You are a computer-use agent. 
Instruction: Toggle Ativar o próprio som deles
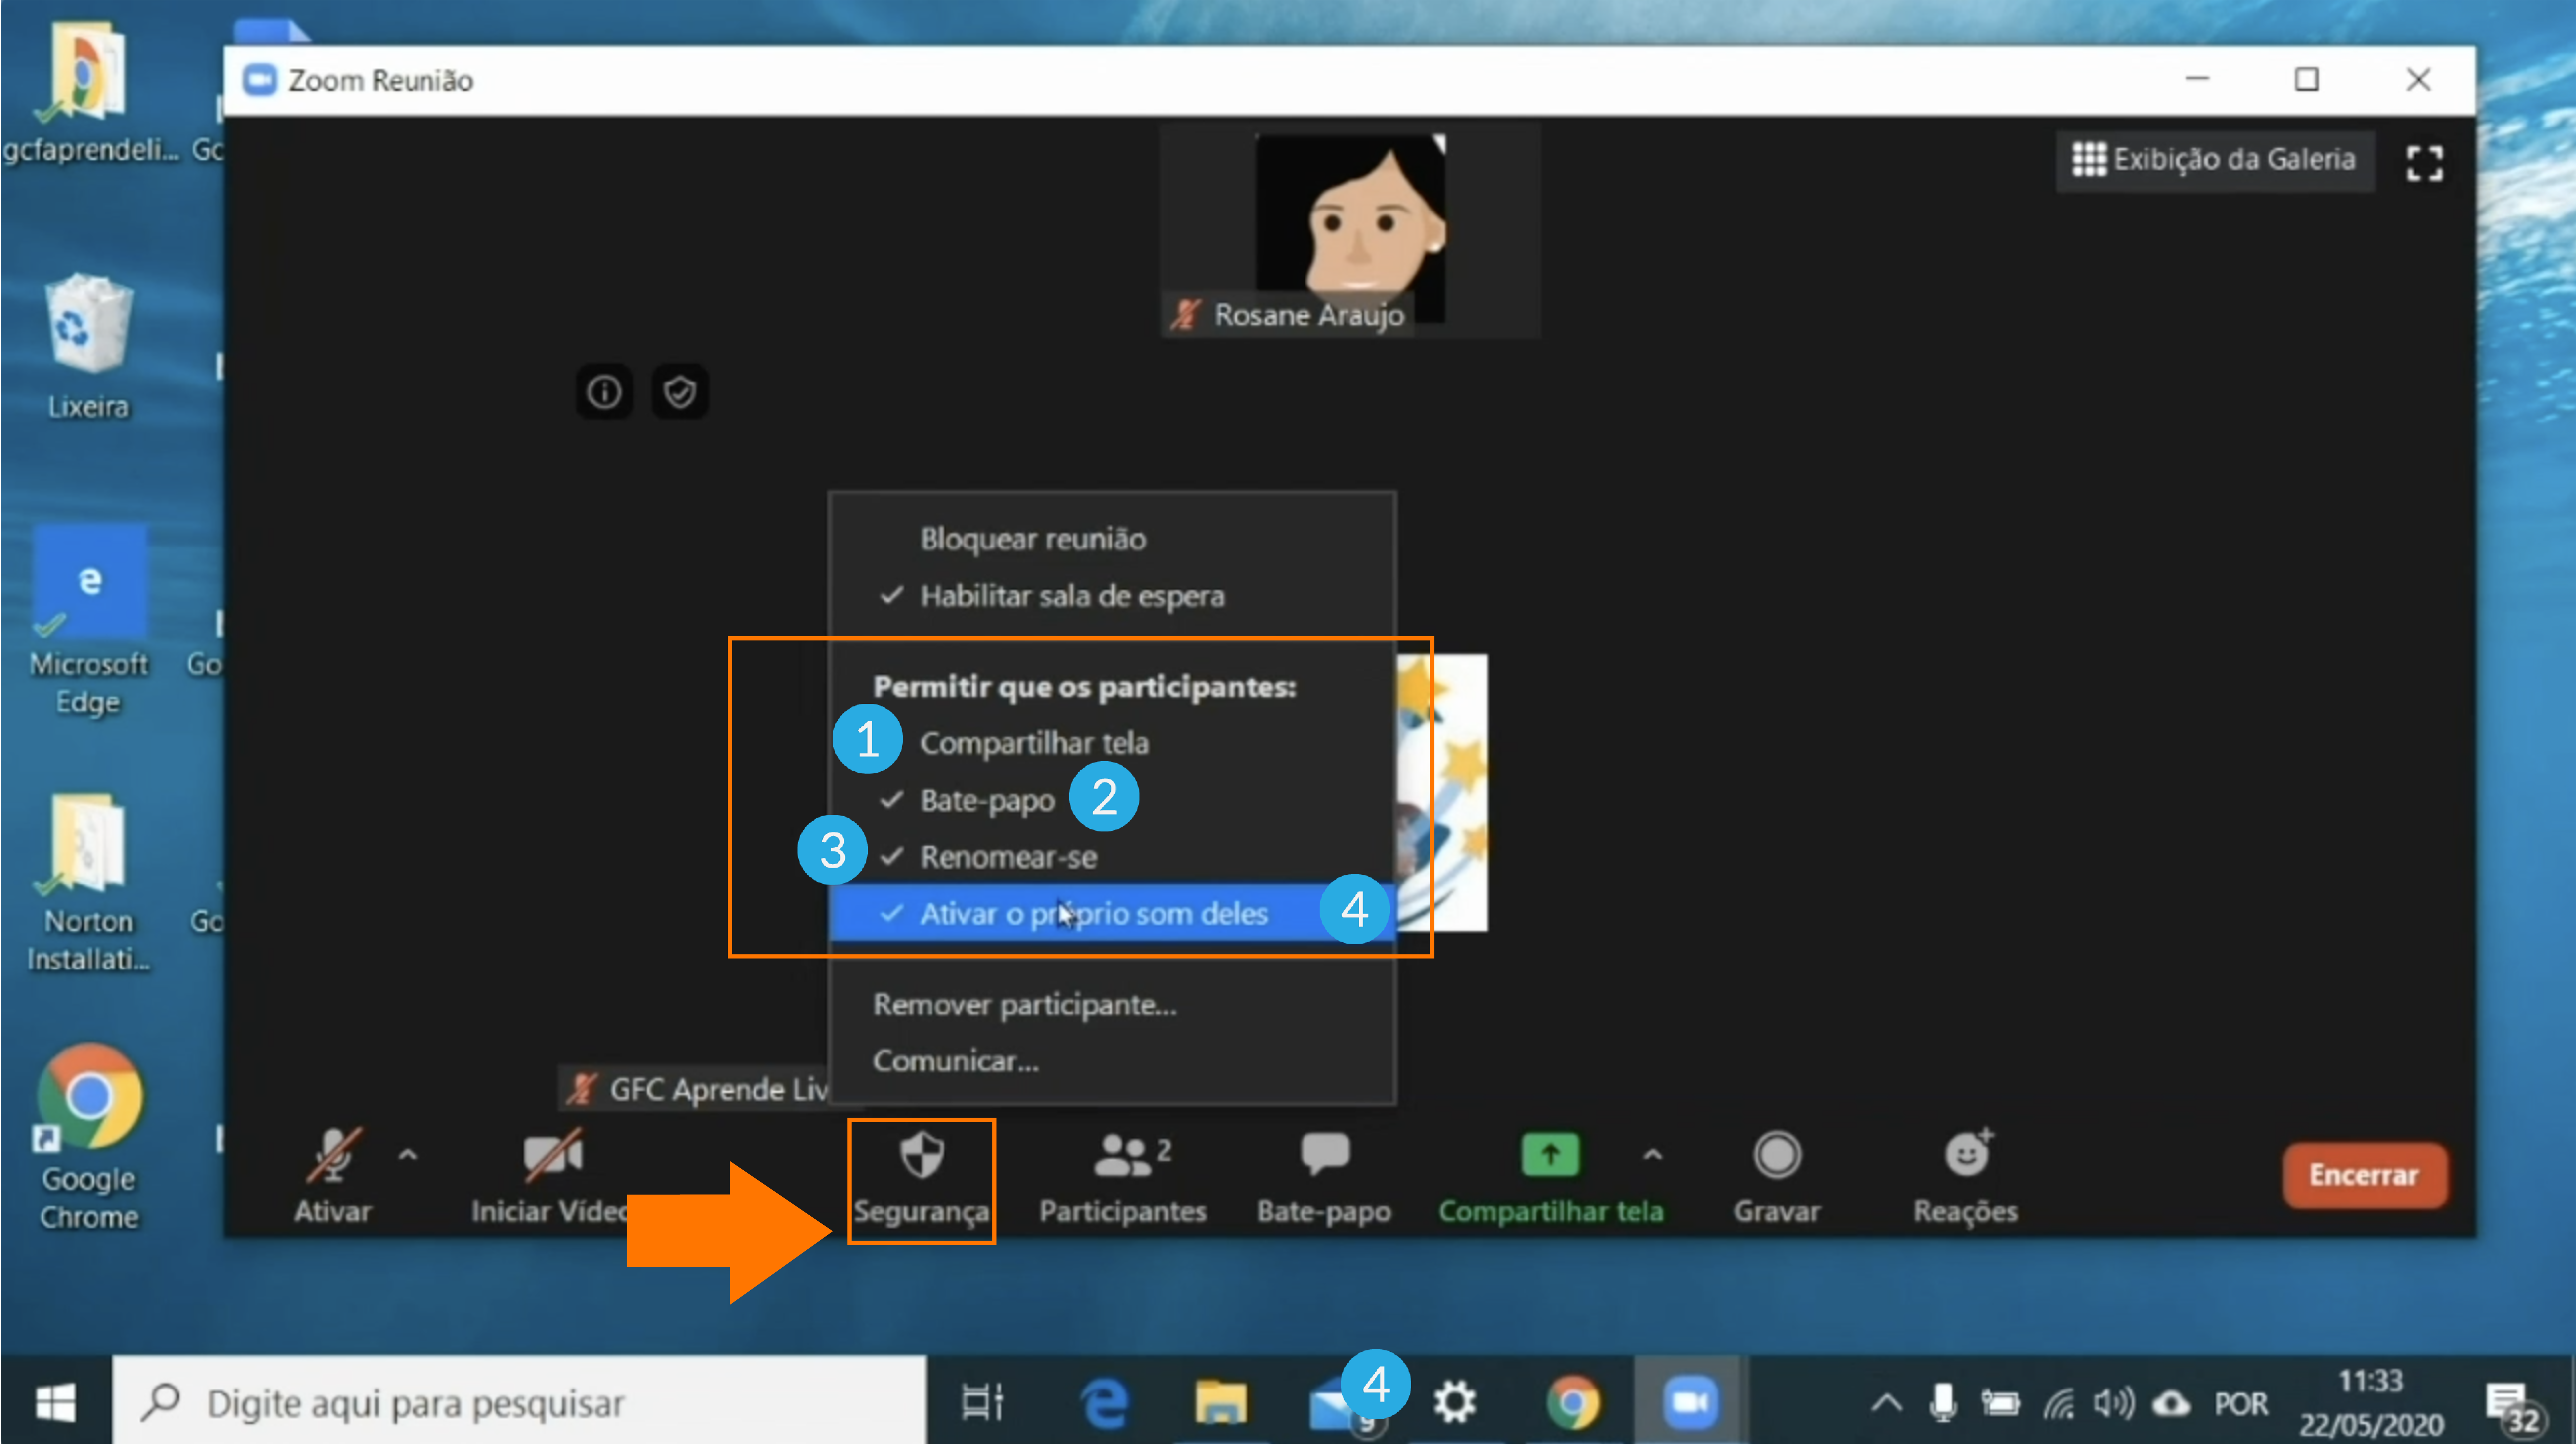pos(1112,913)
